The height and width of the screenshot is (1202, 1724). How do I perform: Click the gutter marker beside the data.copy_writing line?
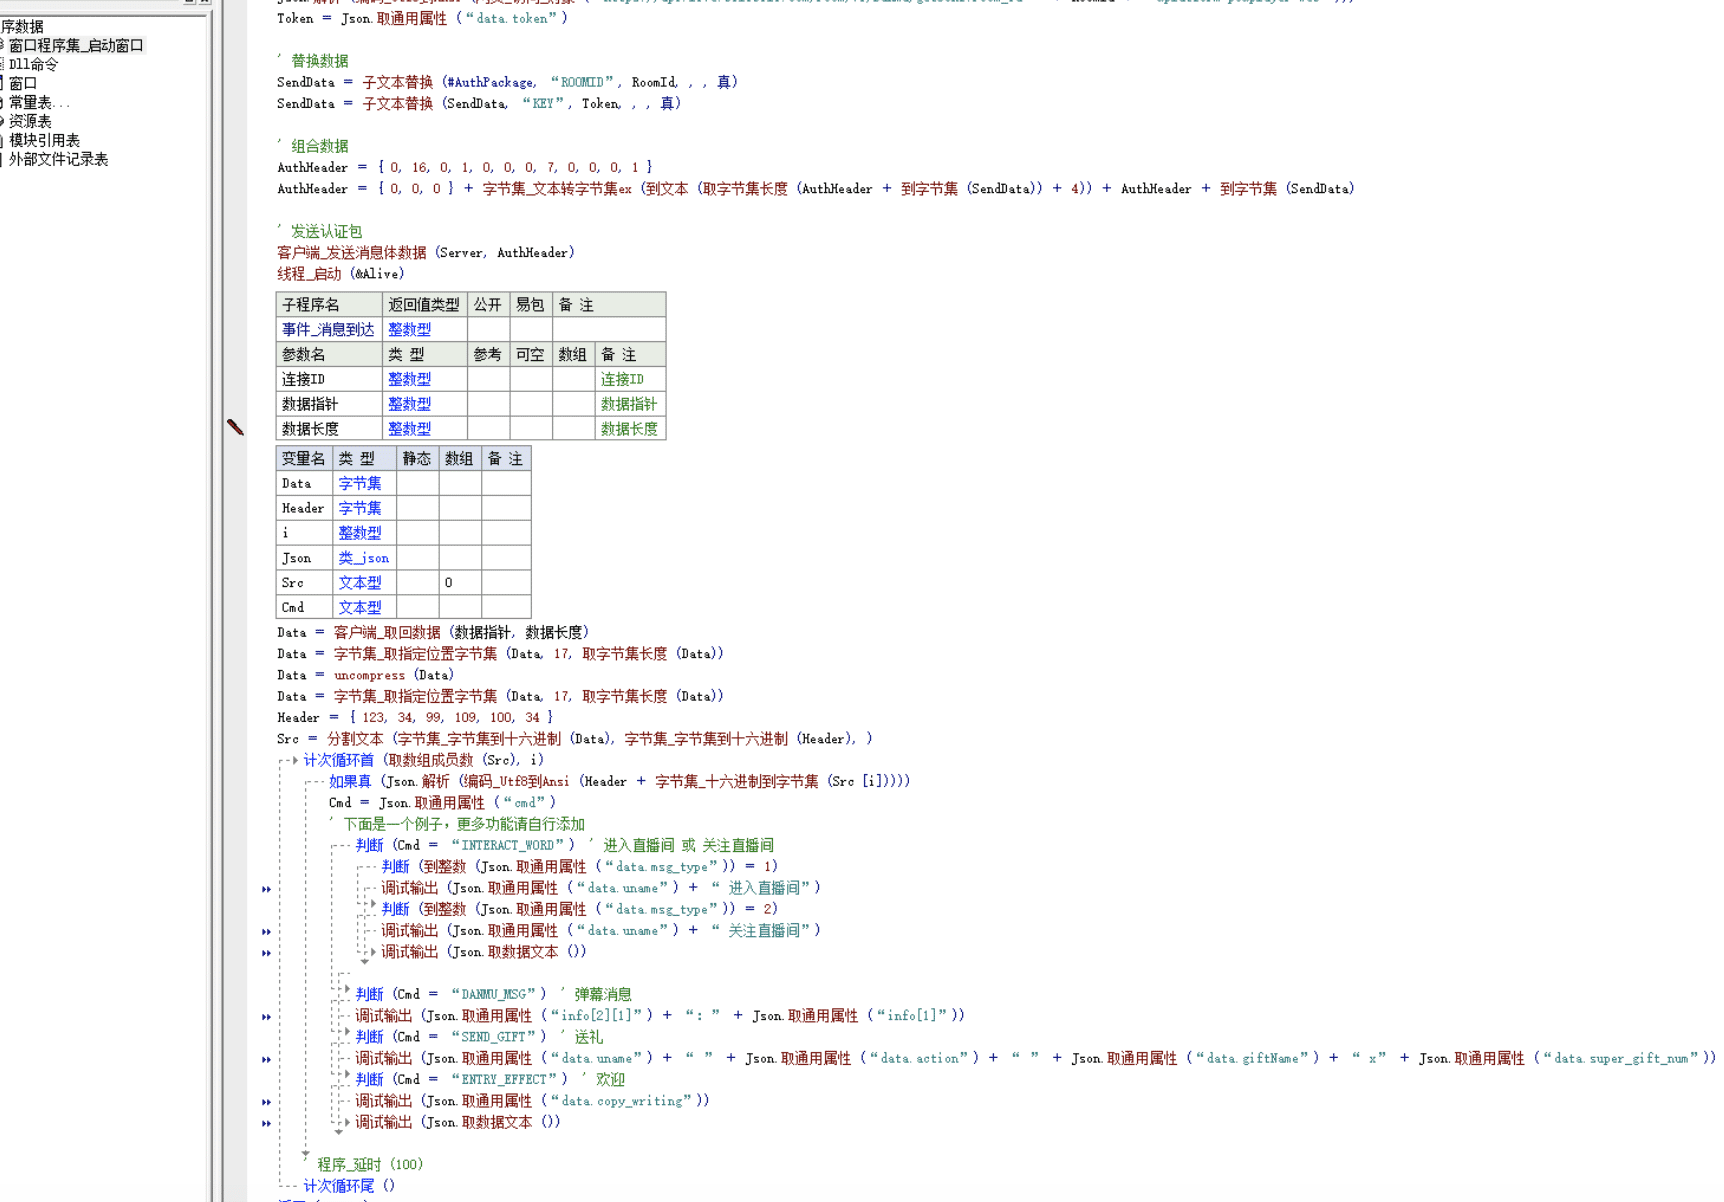(266, 1102)
